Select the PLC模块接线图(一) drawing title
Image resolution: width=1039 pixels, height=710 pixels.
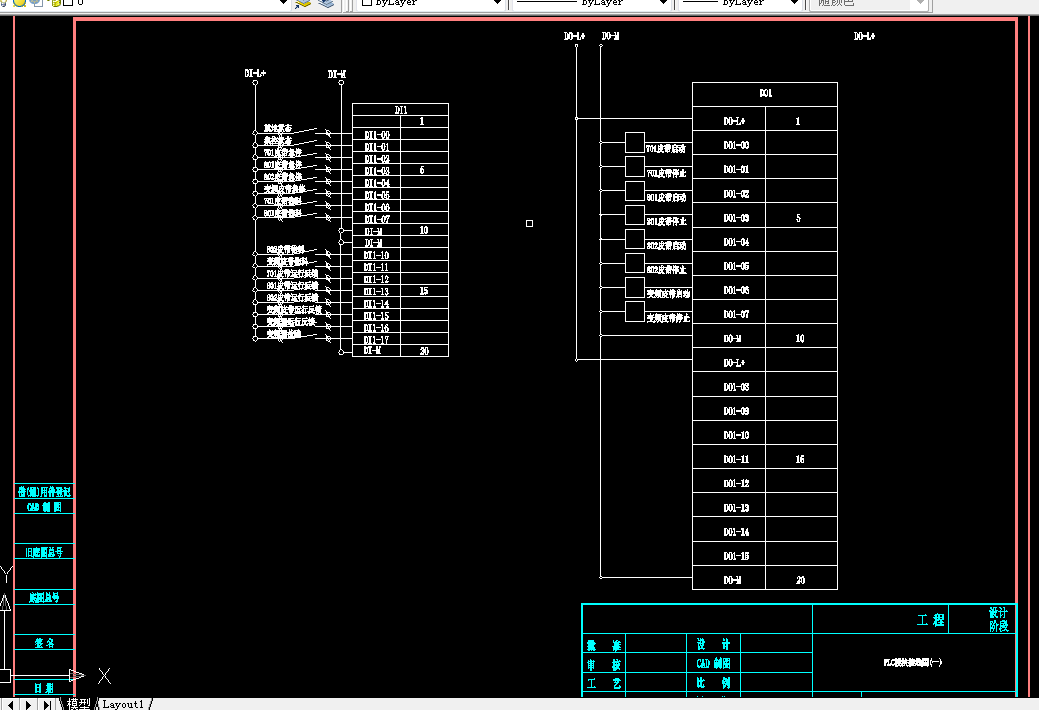point(912,662)
